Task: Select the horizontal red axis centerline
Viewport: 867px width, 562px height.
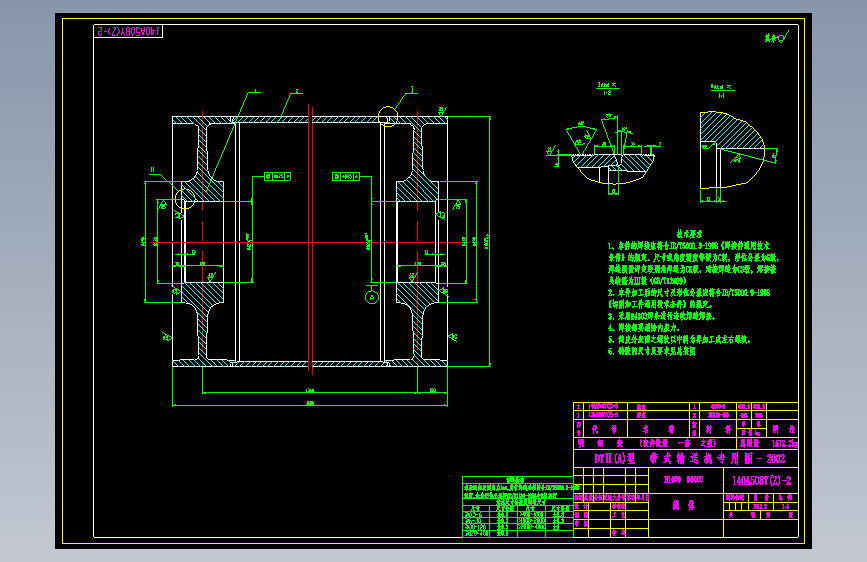Action: (311, 242)
